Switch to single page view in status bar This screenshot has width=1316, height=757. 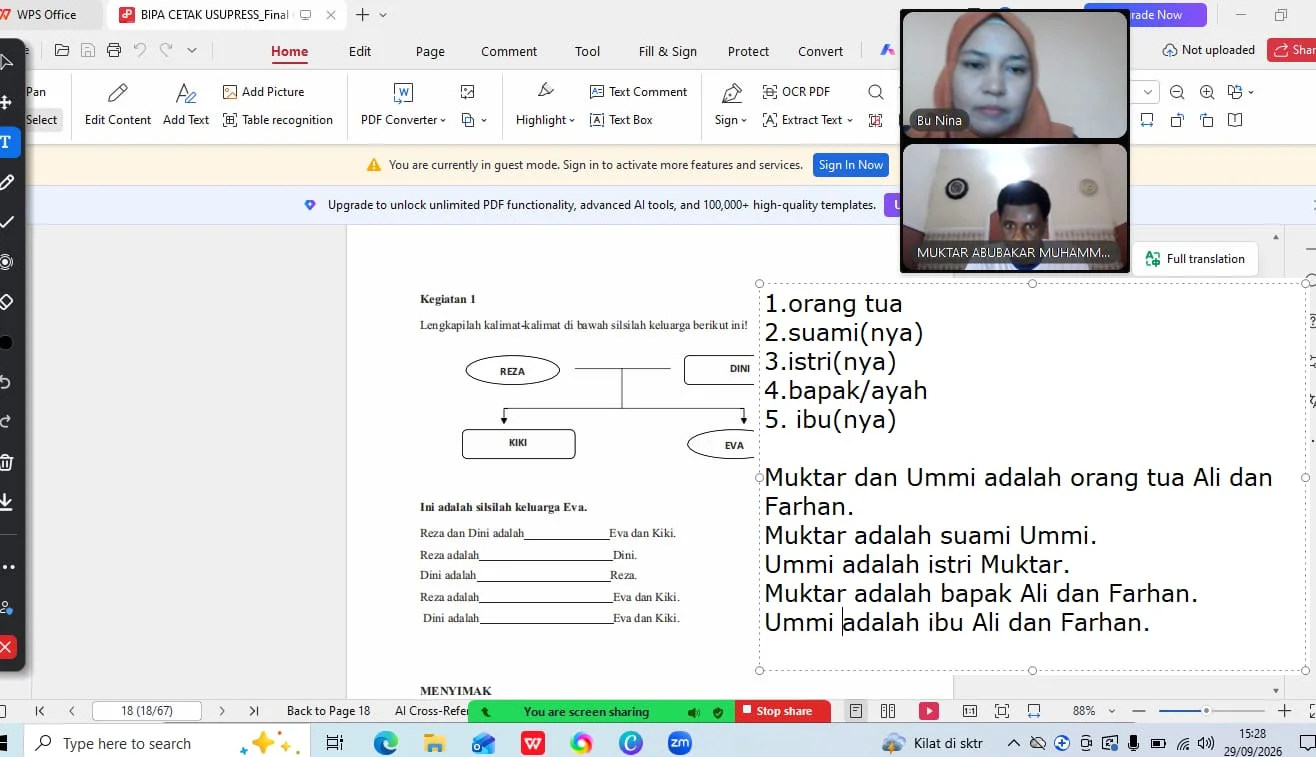click(x=856, y=711)
